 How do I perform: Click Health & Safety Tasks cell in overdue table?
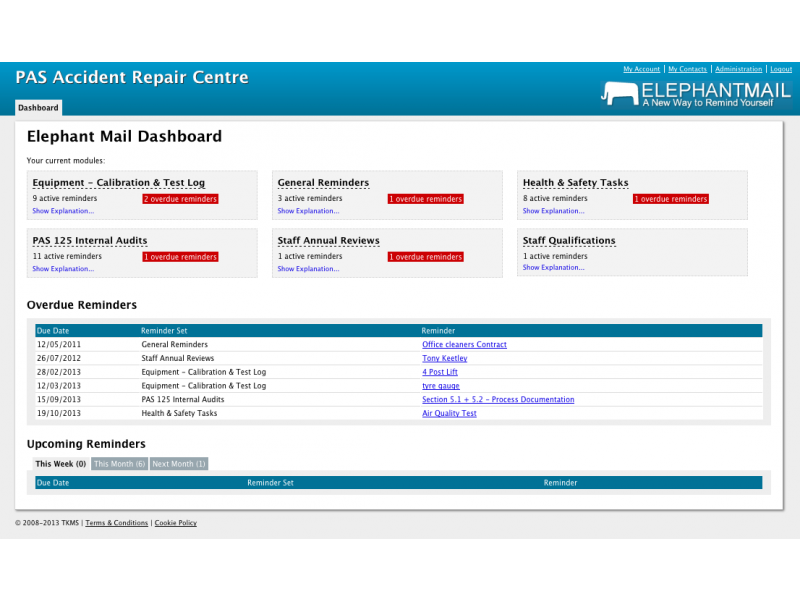click(179, 413)
